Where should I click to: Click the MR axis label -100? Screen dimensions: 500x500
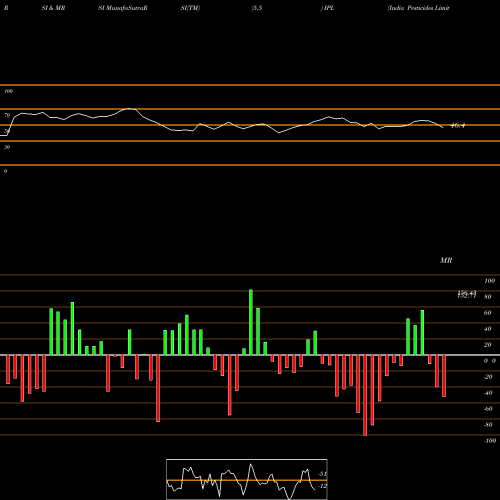pos(490,441)
